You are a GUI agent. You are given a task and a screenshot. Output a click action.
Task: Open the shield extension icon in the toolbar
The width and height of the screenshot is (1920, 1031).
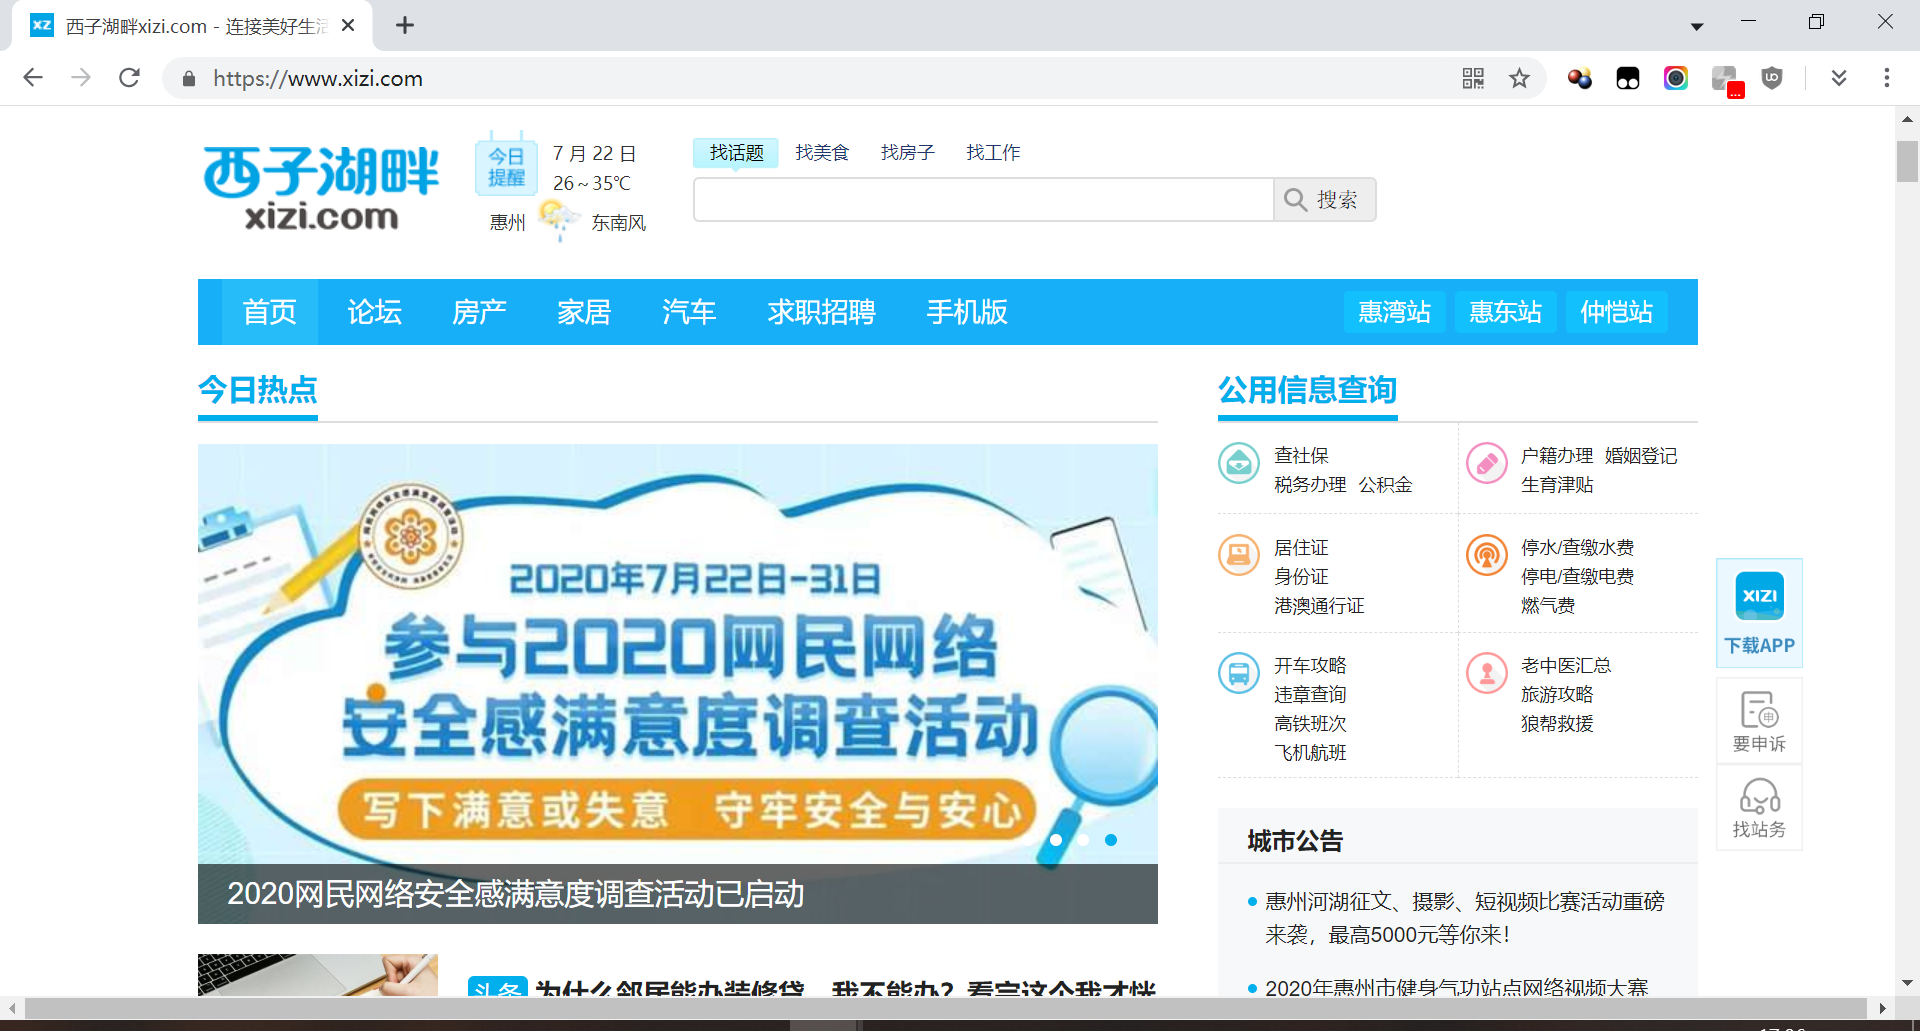[x=1772, y=78]
